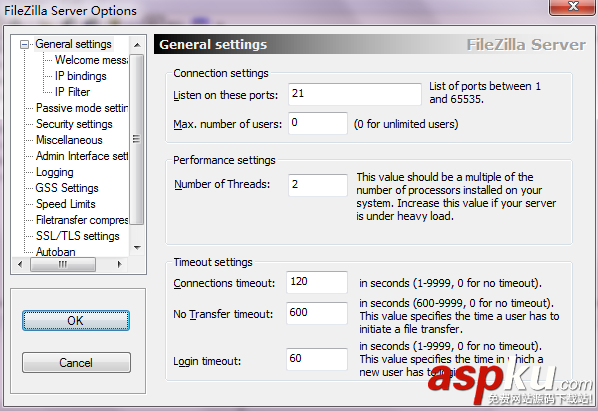Select Admin Interface settings
598x411 pixels.
(x=82, y=156)
